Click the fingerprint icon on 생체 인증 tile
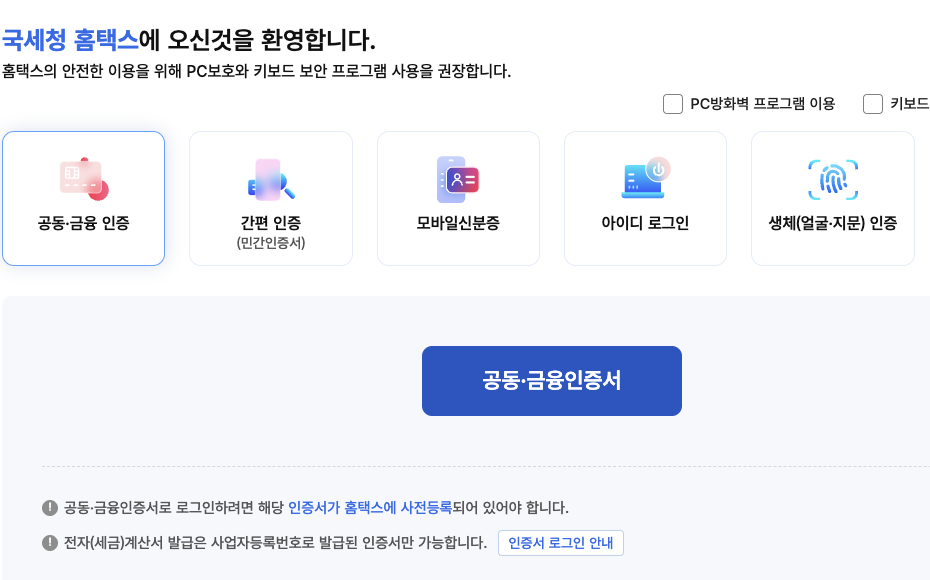The height and width of the screenshot is (580, 930). pyautogui.click(x=832, y=178)
